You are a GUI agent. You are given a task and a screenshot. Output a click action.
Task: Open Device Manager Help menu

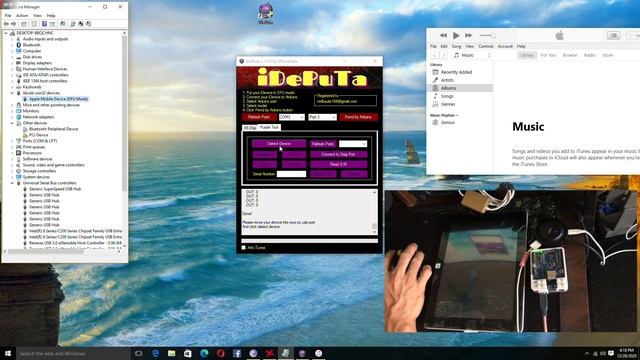51,16
